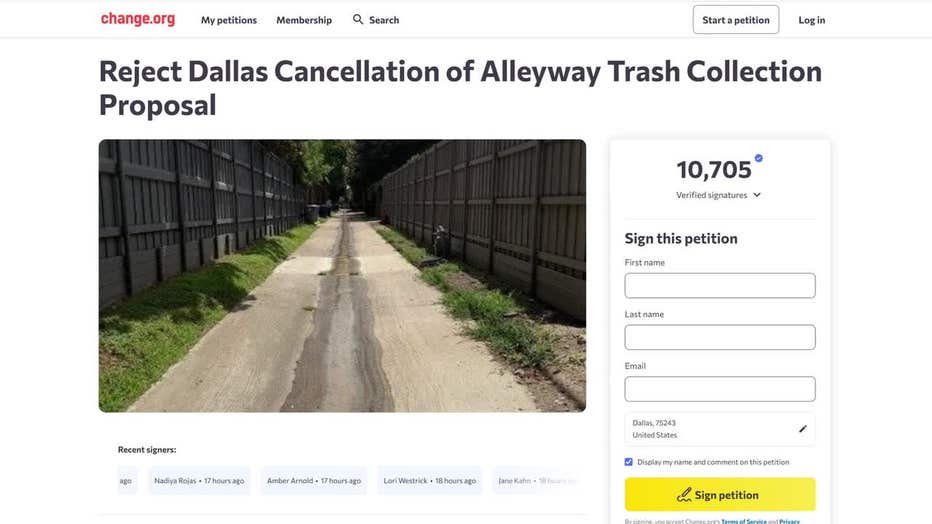Select recent signer Lori Westrick
This screenshot has height=524, width=932.
[430, 481]
